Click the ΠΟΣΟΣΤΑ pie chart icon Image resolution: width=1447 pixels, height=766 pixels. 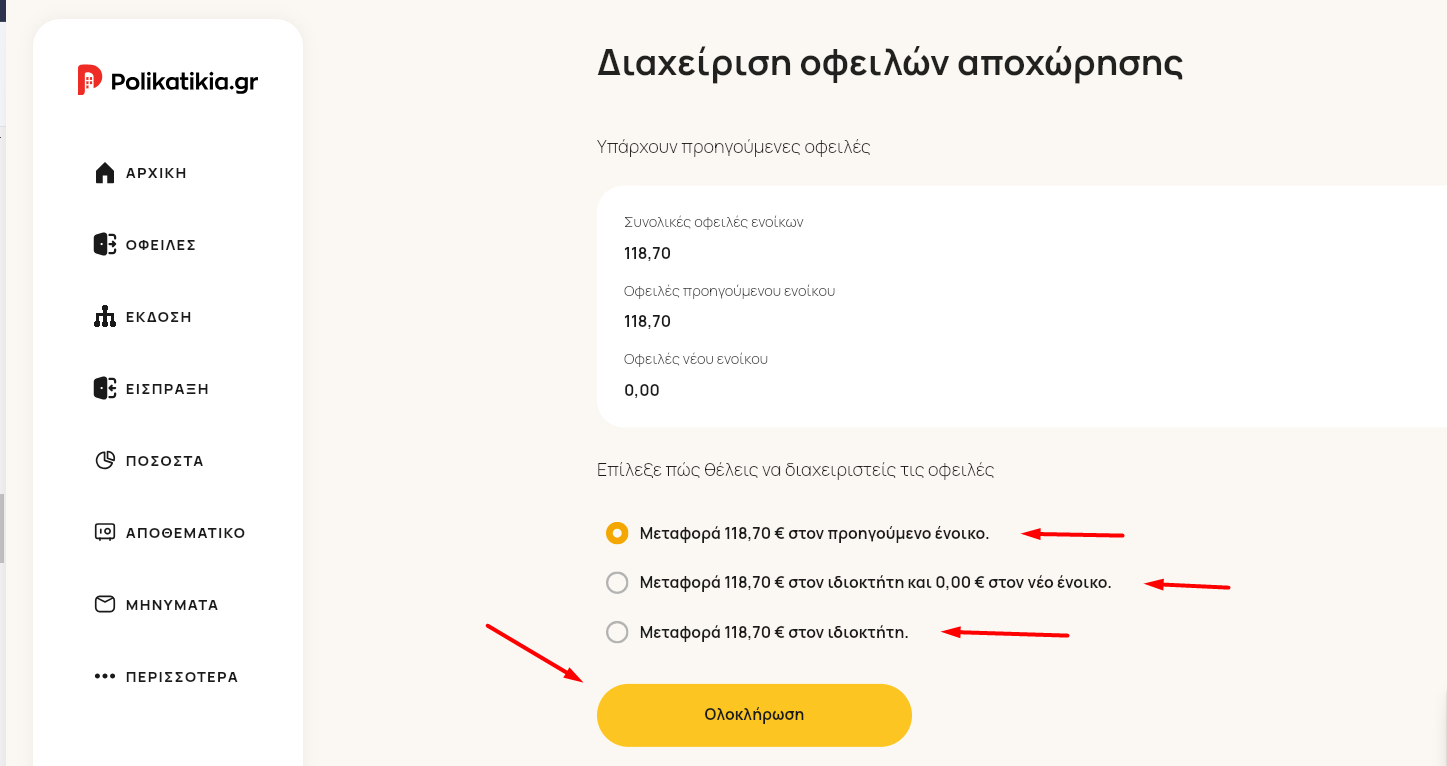(x=105, y=461)
